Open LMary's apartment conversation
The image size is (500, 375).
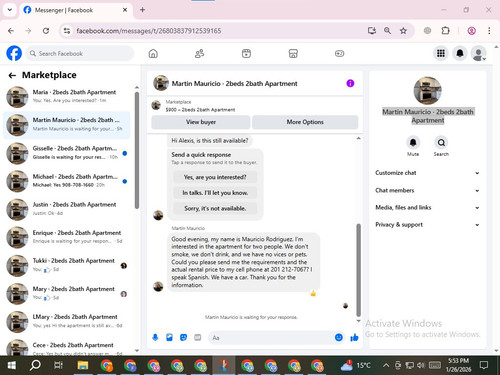[x=67, y=321]
